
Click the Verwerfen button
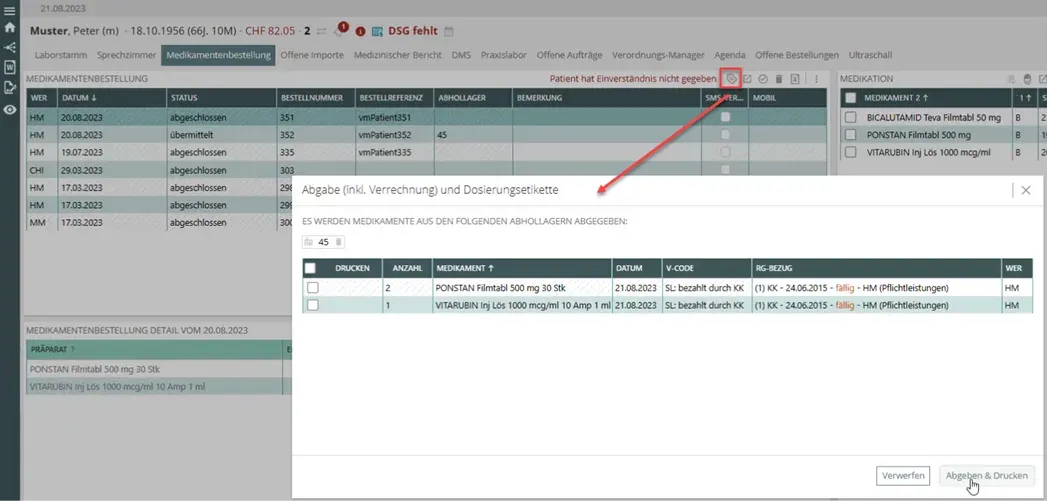point(903,476)
